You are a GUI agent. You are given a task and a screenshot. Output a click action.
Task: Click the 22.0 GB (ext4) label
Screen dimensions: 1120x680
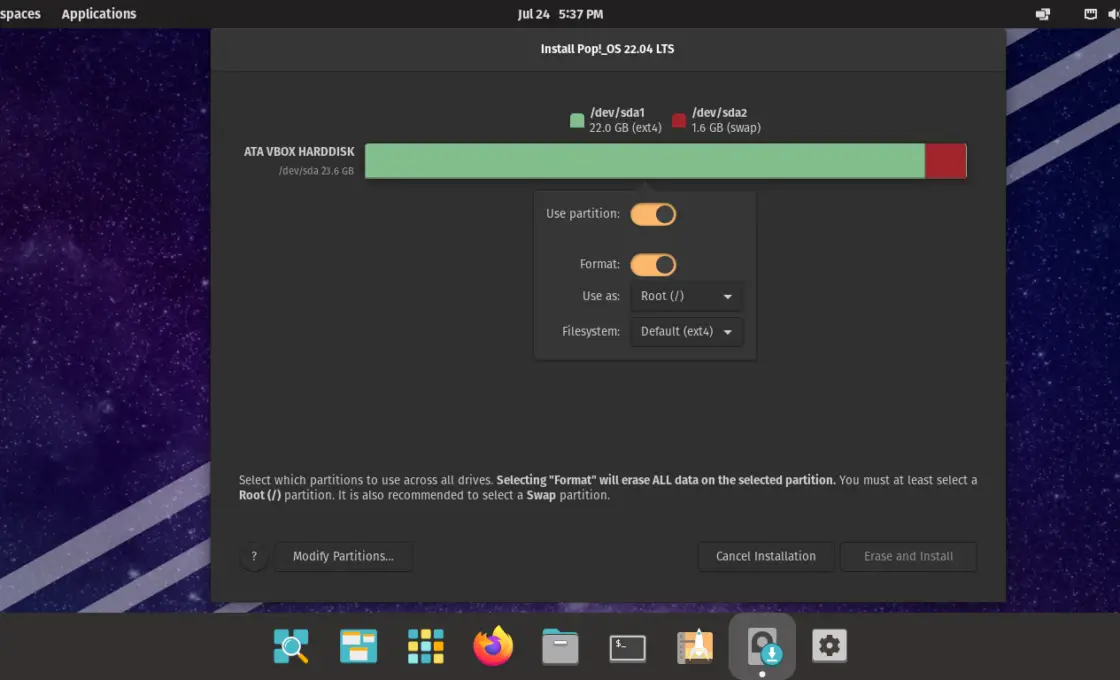pos(625,128)
